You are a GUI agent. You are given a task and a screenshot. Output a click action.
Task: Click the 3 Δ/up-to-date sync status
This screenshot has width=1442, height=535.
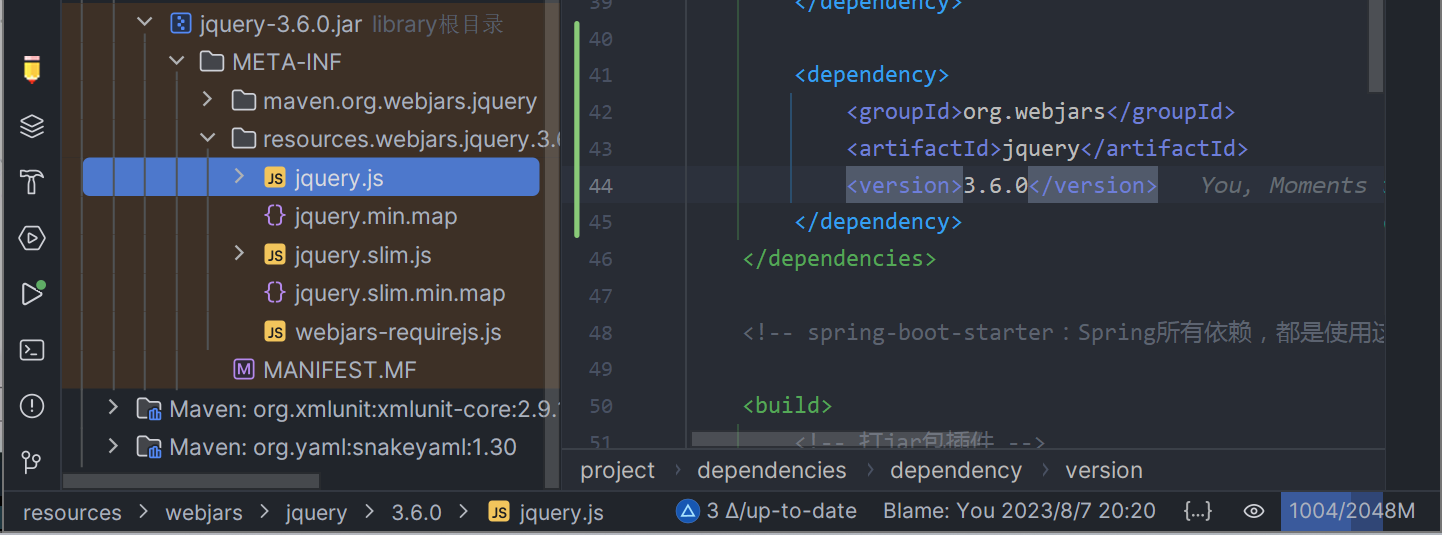[767, 512]
